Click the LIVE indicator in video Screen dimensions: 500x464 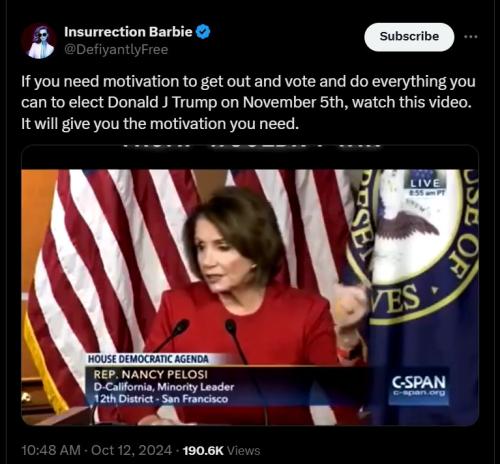[425, 183]
